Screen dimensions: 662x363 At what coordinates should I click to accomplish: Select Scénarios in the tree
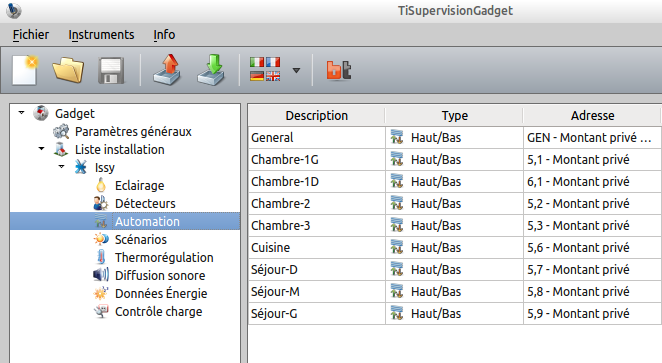click(x=141, y=239)
